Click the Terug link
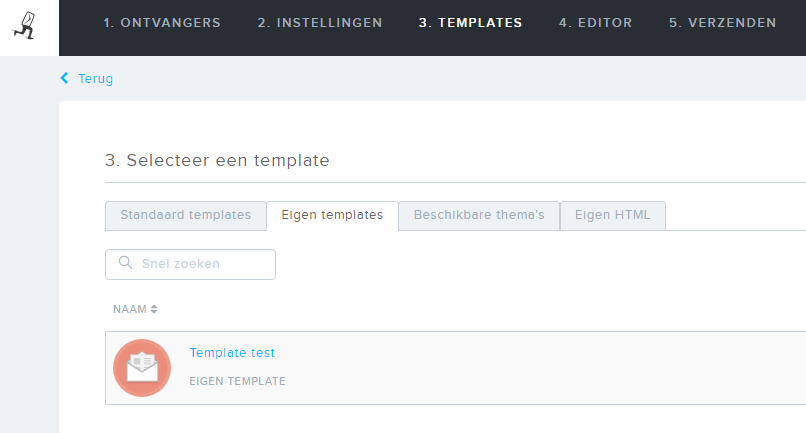Image resolution: width=806 pixels, height=433 pixels. coord(96,79)
